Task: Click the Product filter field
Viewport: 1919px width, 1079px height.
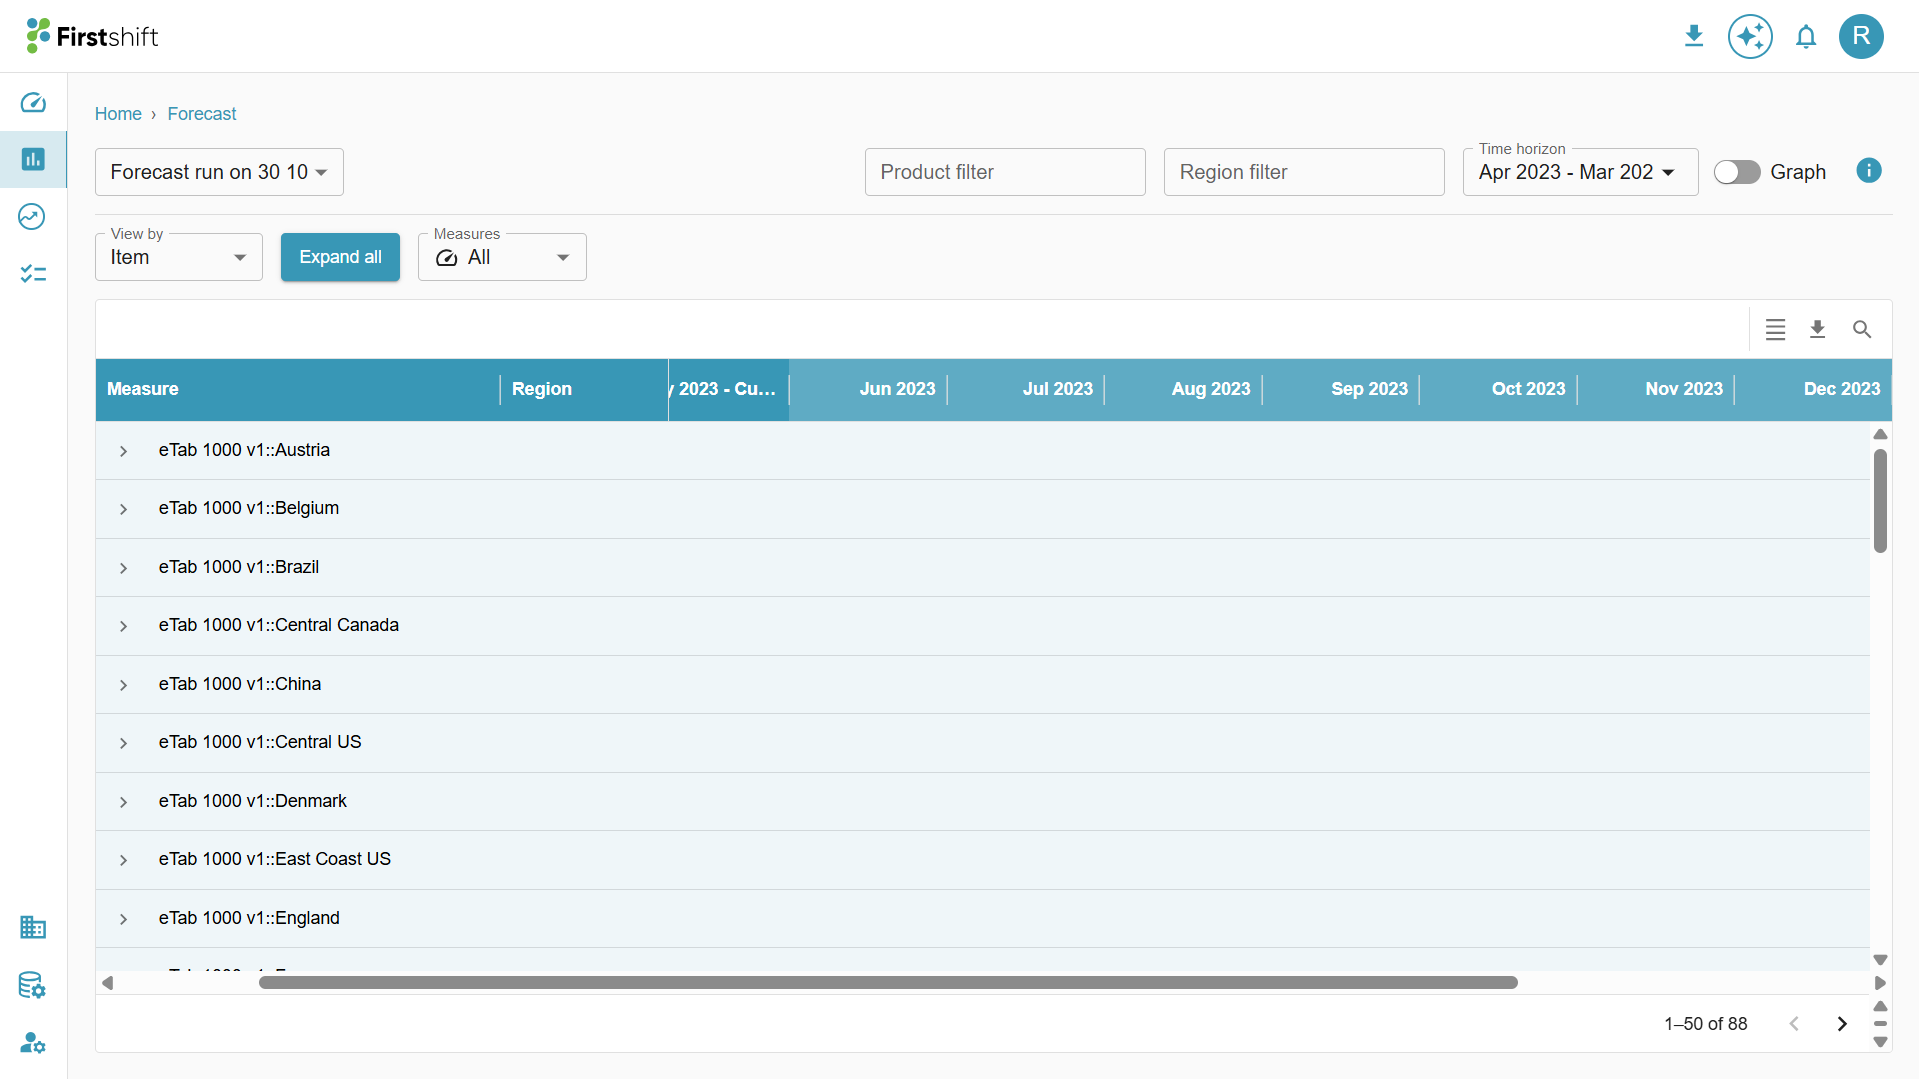Action: coord(1005,172)
